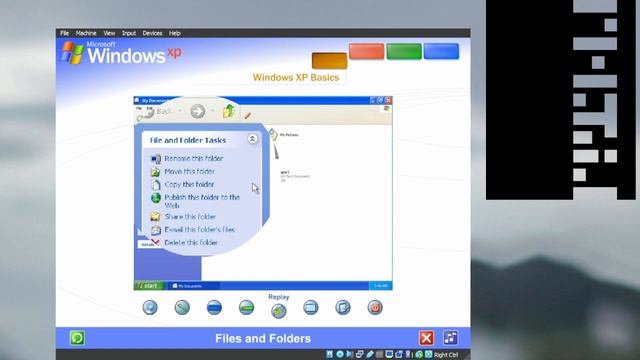Click the third round button with blue window
The width and height of the screenshot is (640, 360).
pos(214,307)
